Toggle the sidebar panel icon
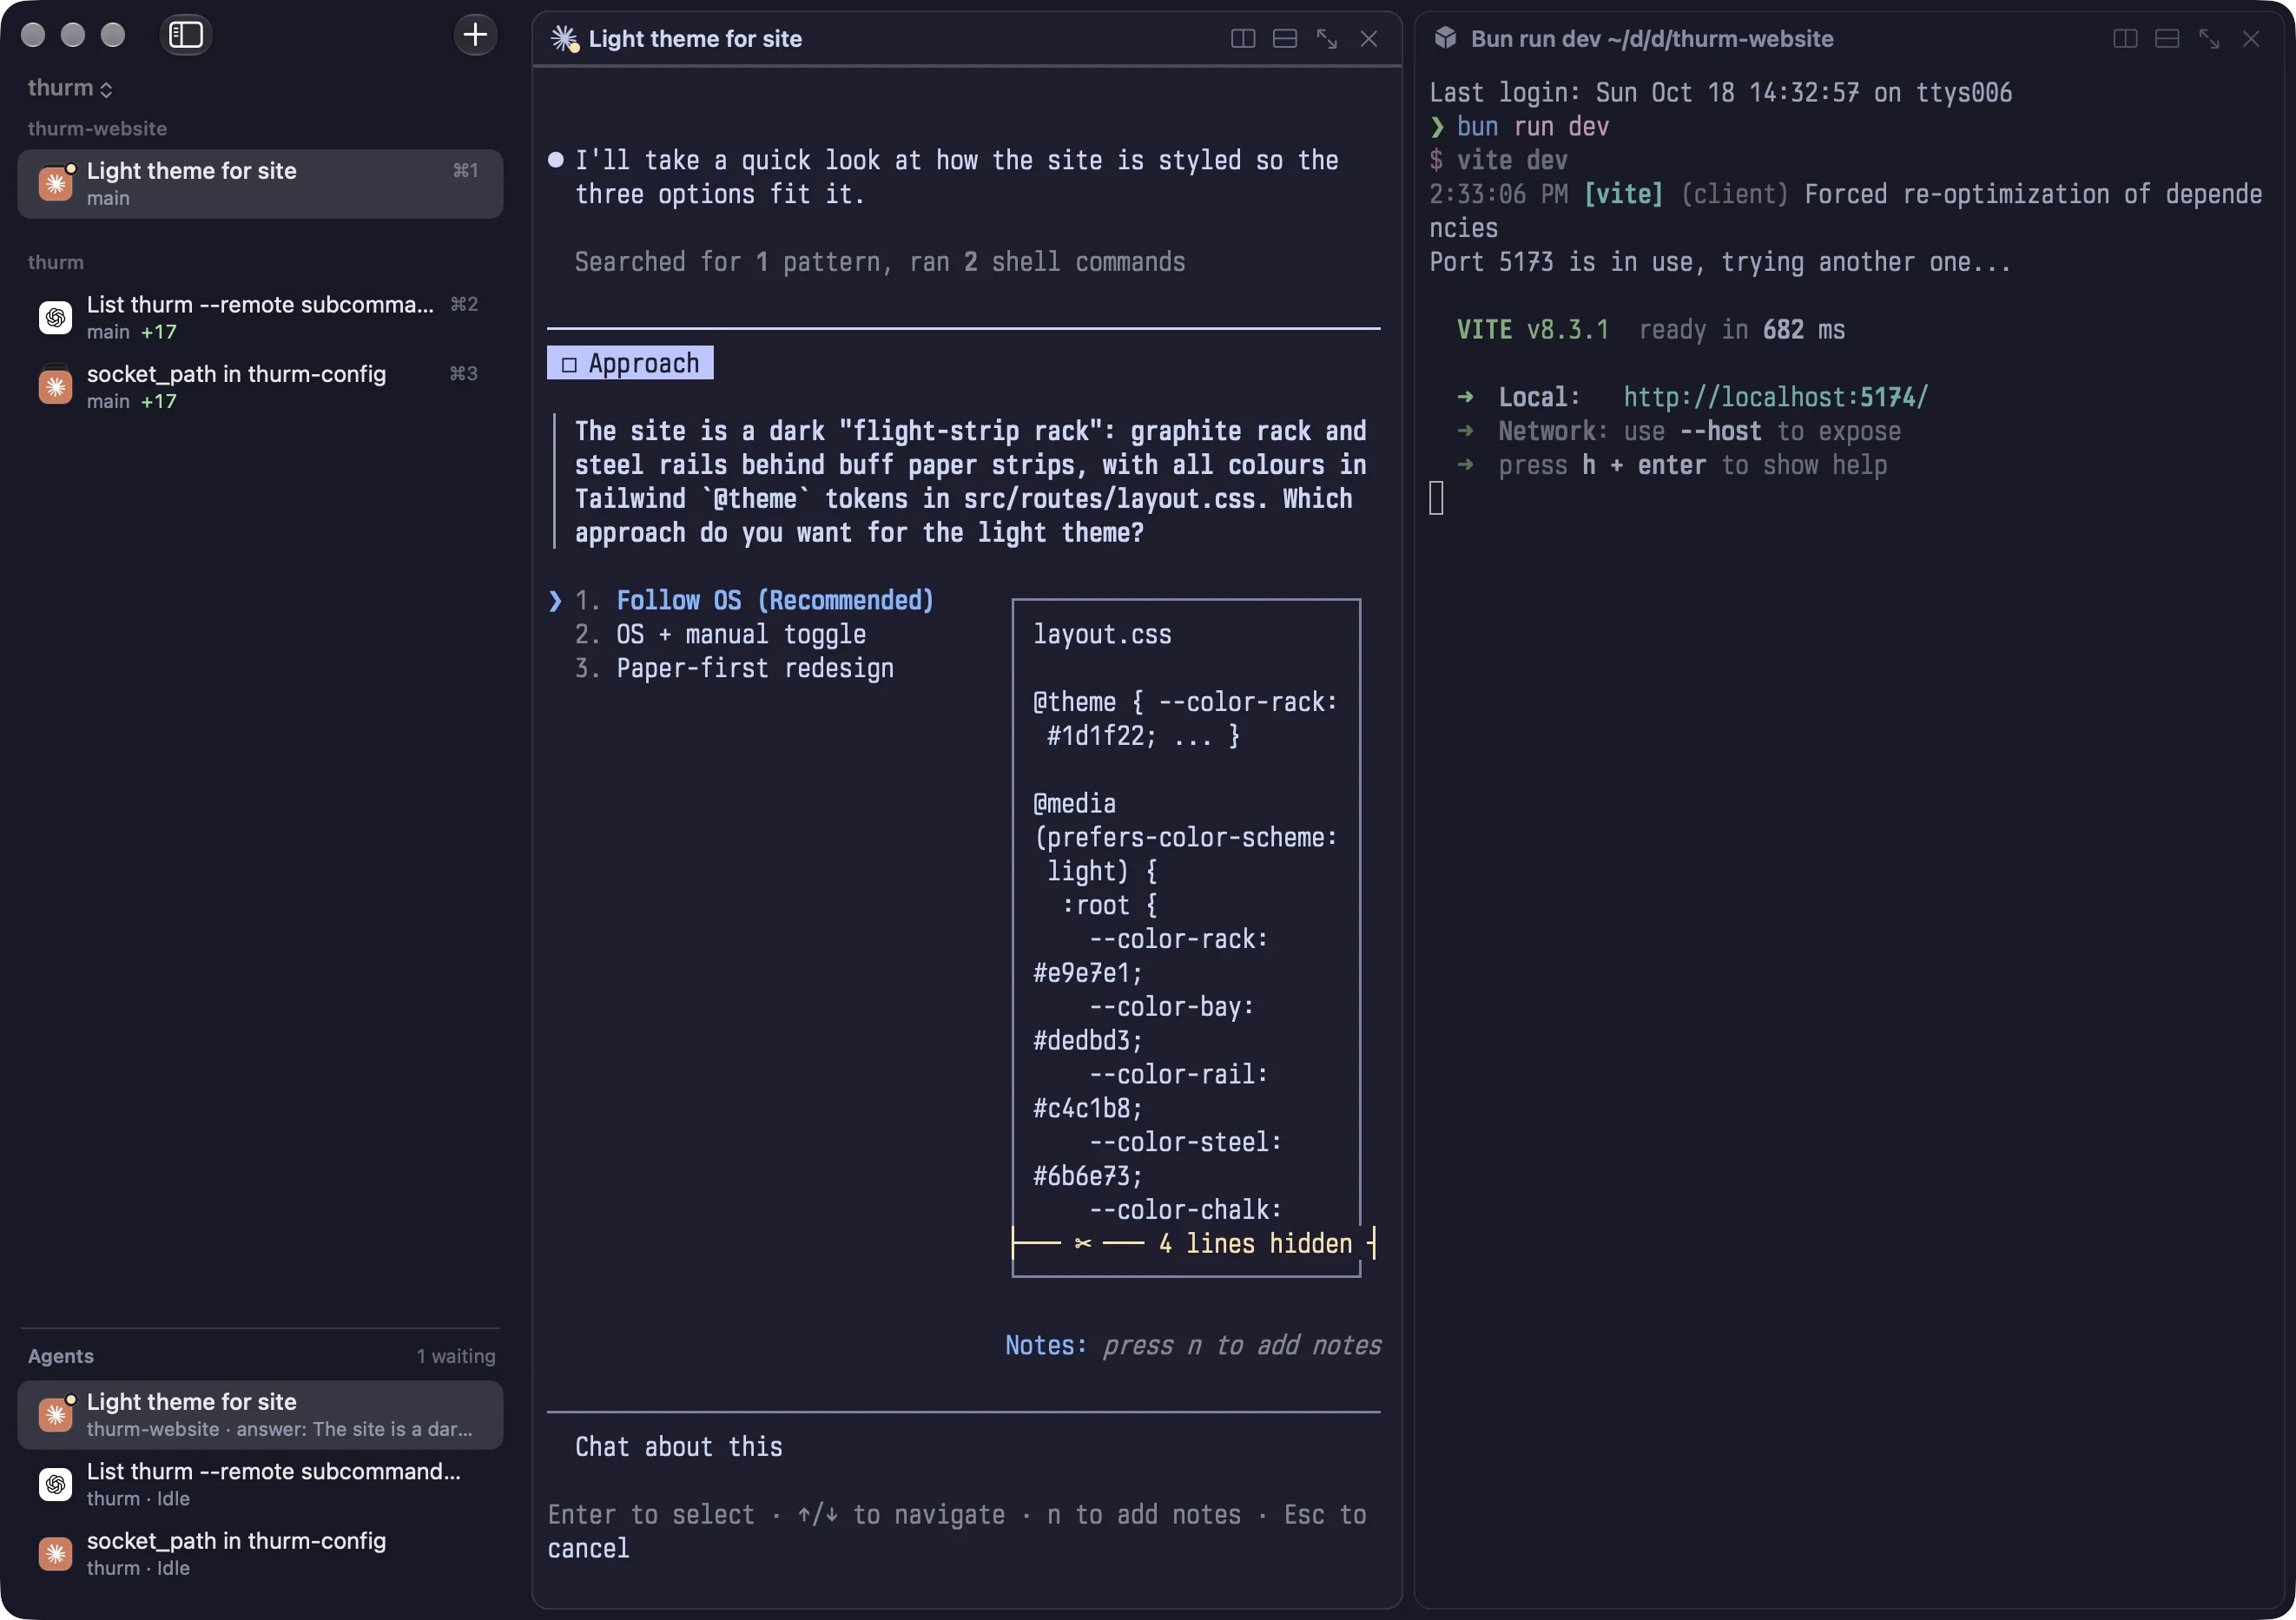 tap(186, 35)
